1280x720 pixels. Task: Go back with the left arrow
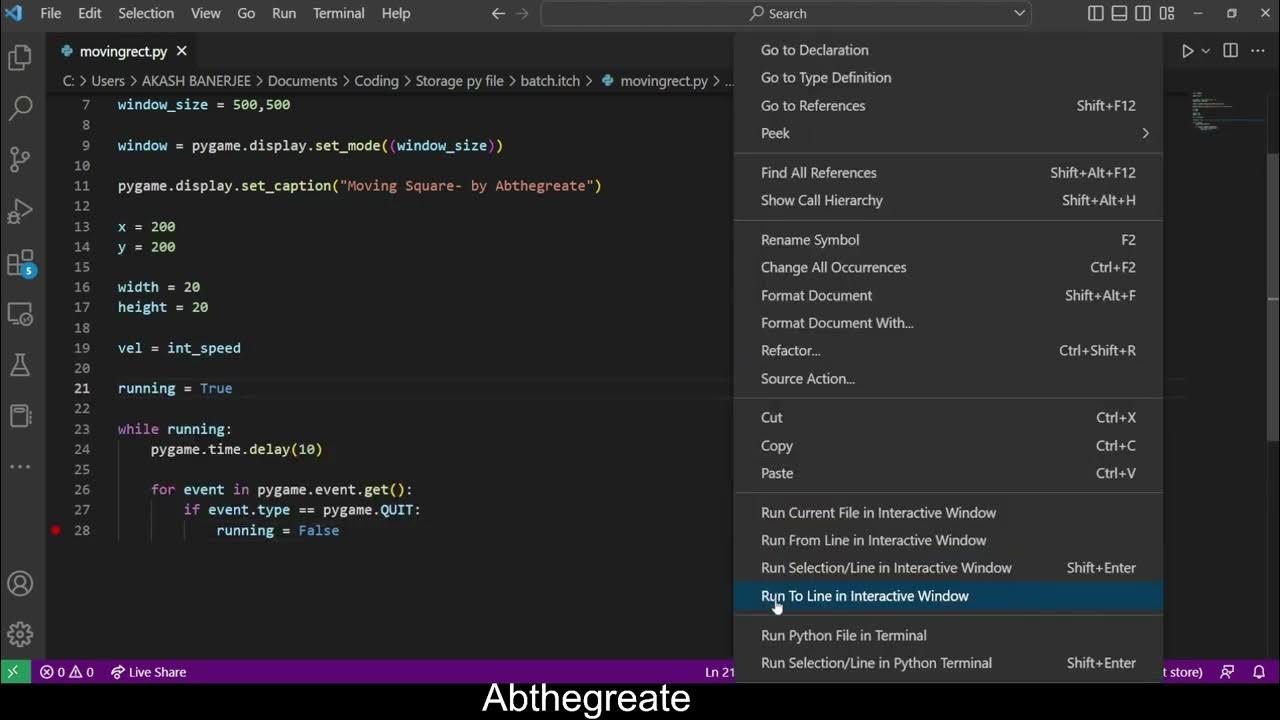(x=498, y=13)
